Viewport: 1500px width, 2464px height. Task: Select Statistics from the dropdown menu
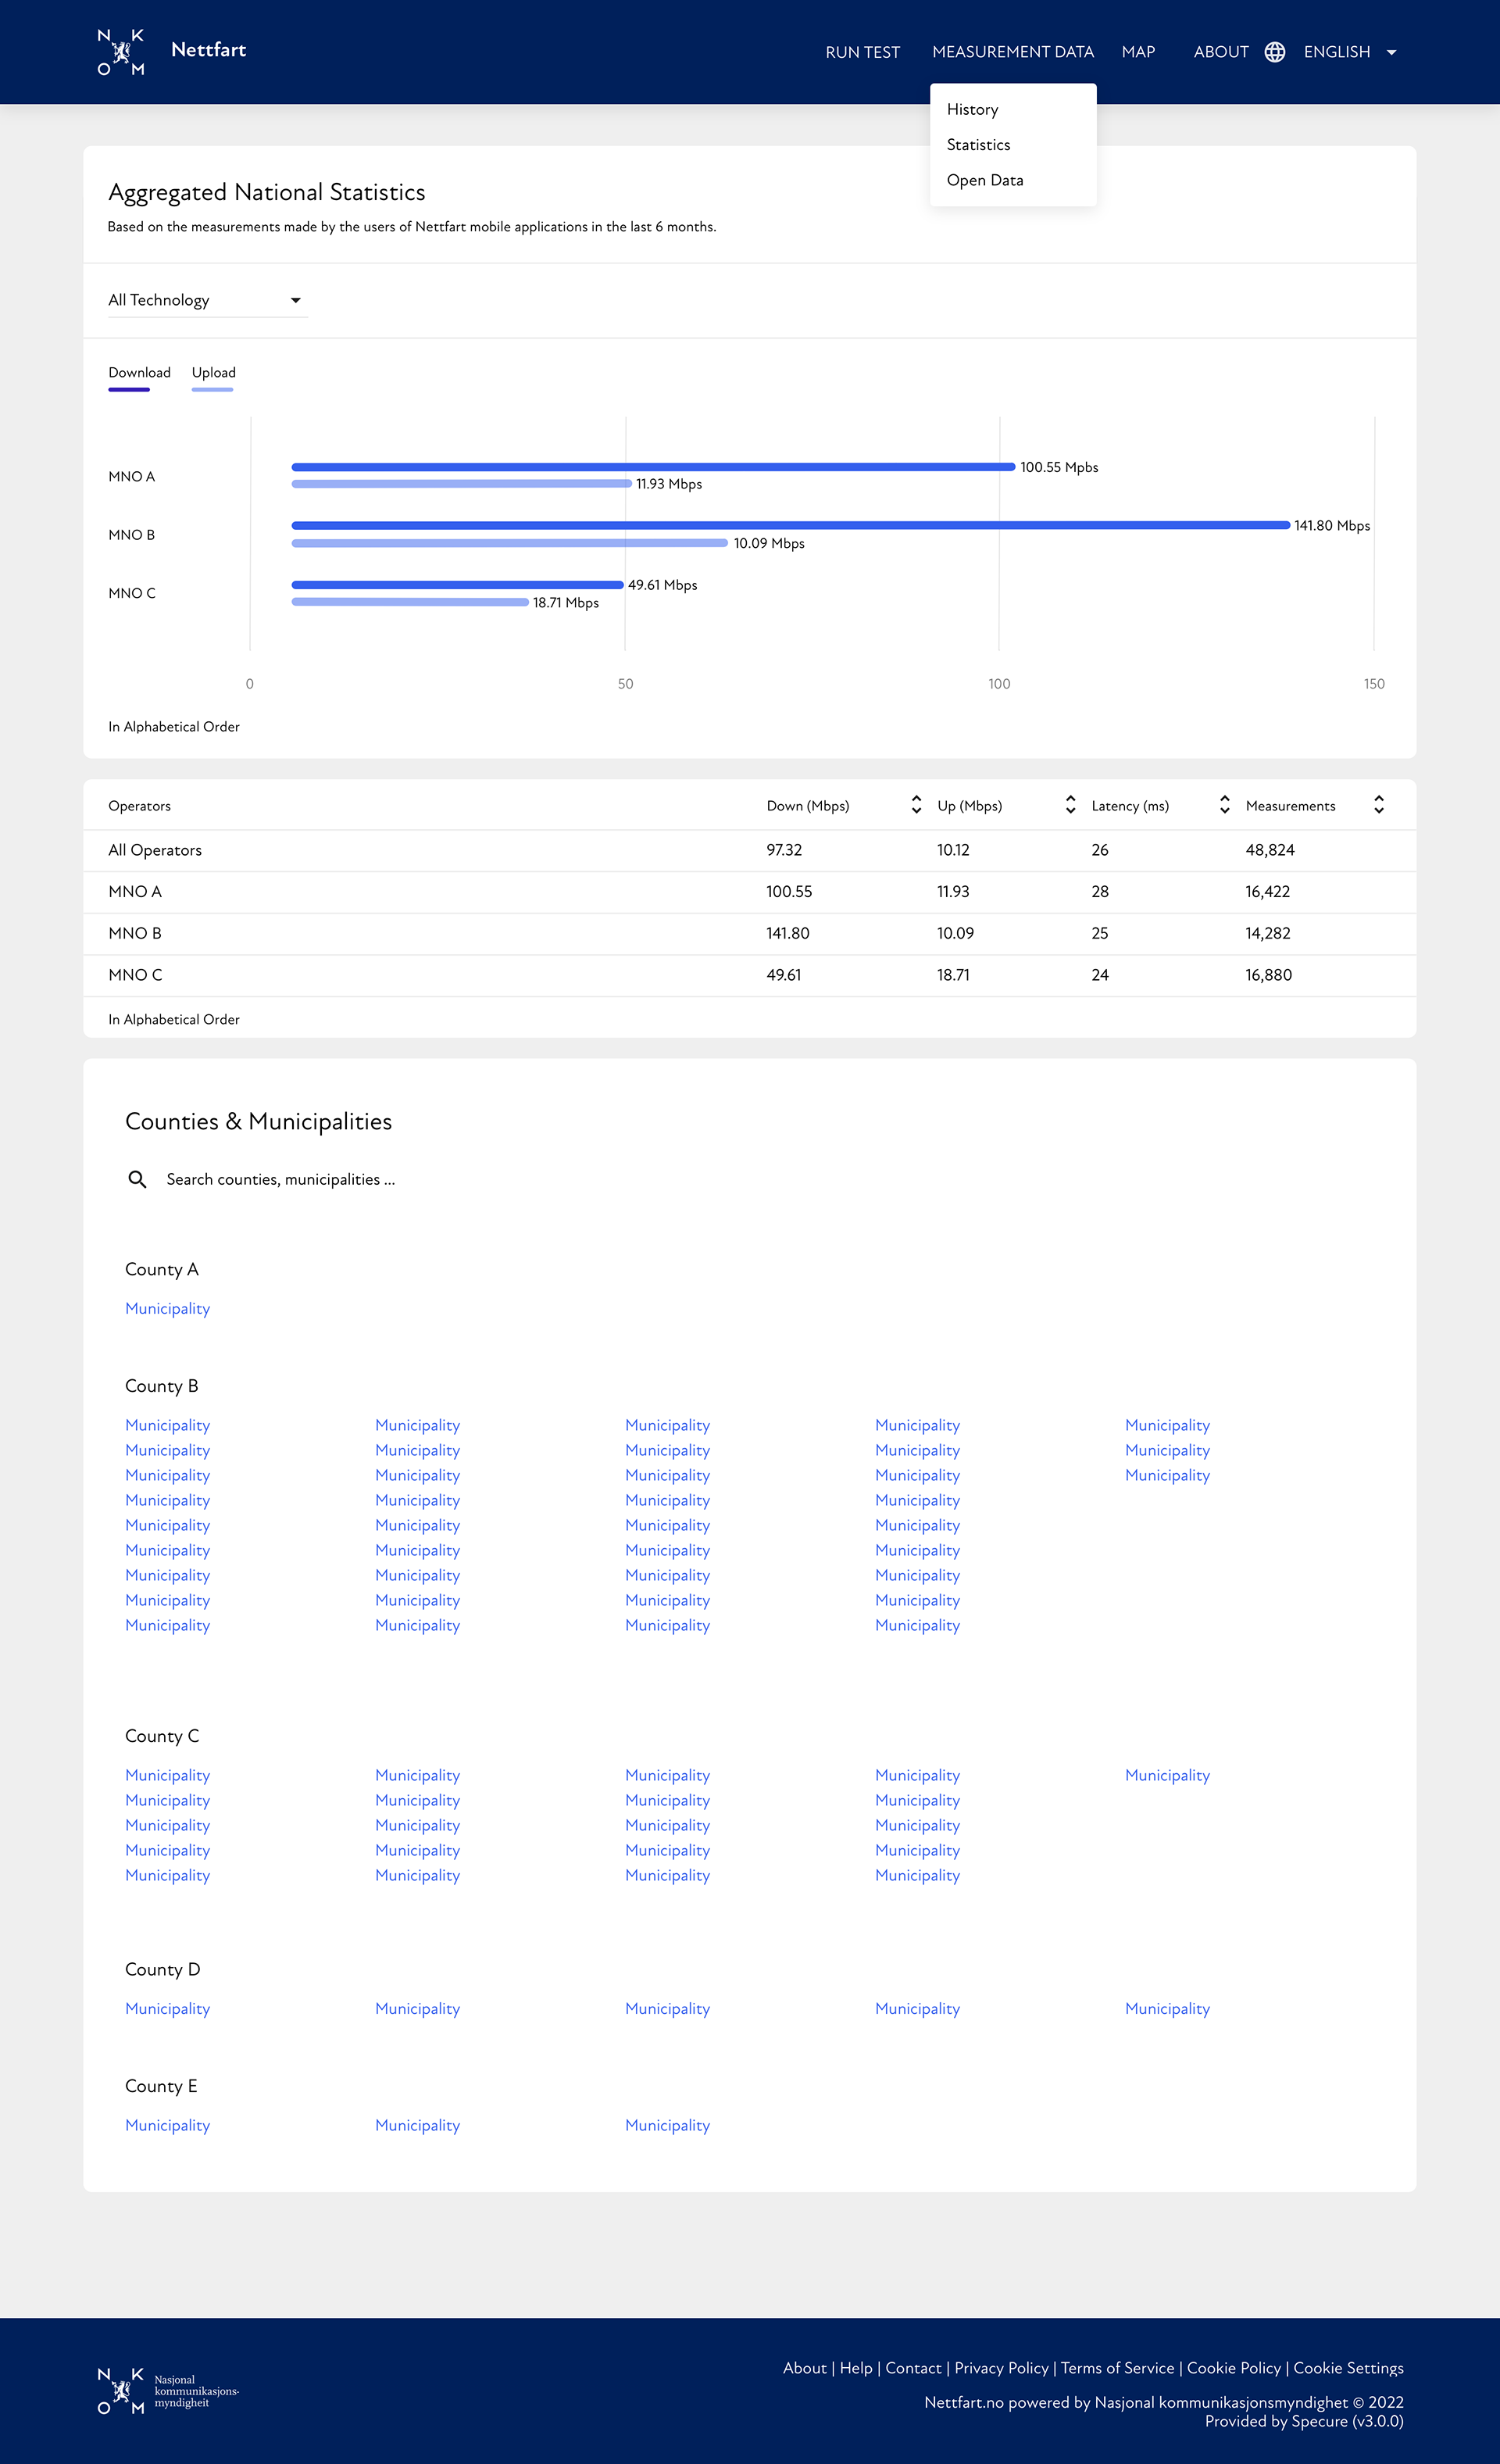pos(978,145)
